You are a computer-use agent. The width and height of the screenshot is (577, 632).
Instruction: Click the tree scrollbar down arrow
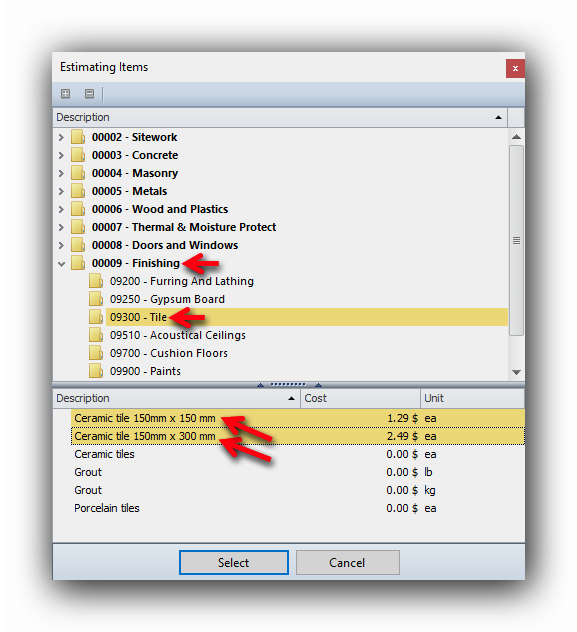[x=516, y=372]
